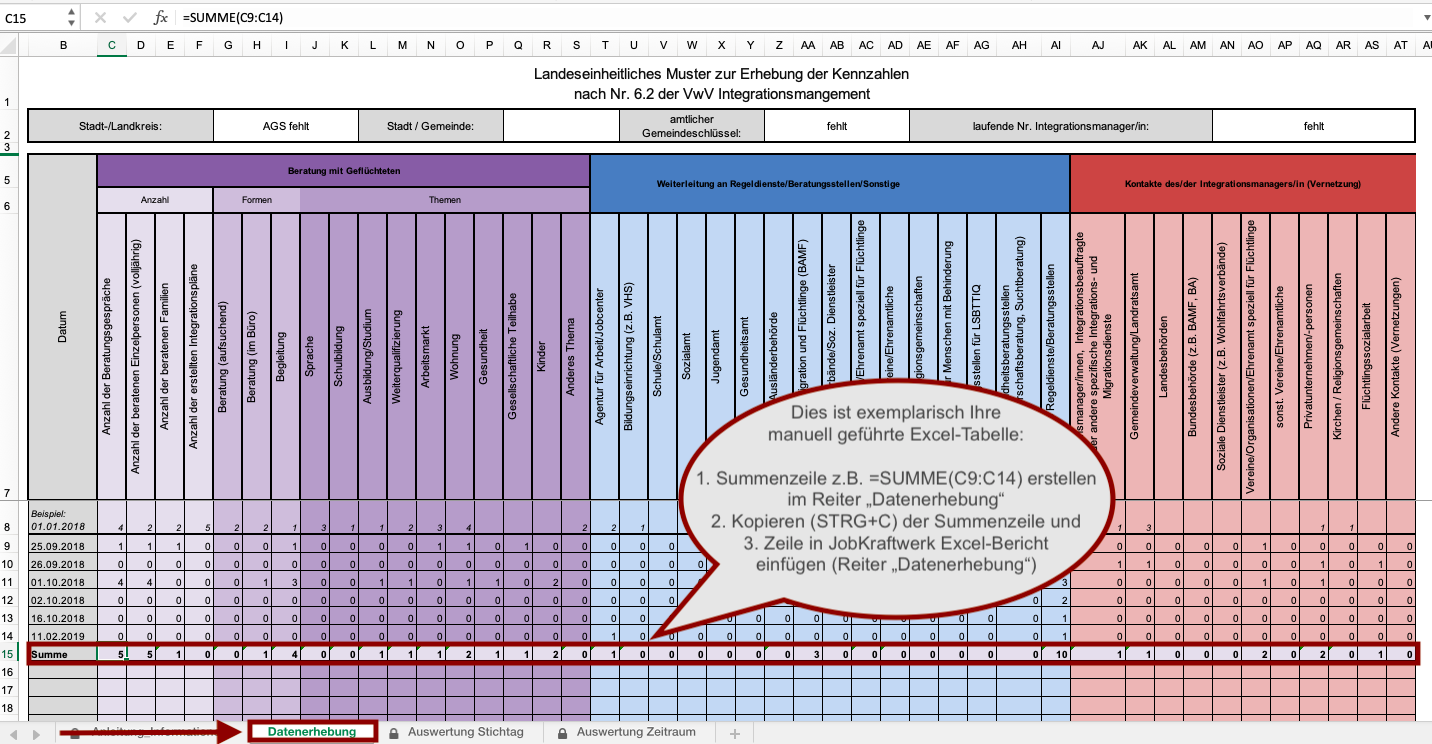Click the title 'Landeseinheitliches Muster zur Erhebung'
The image size is (1432, 744).
722,73
